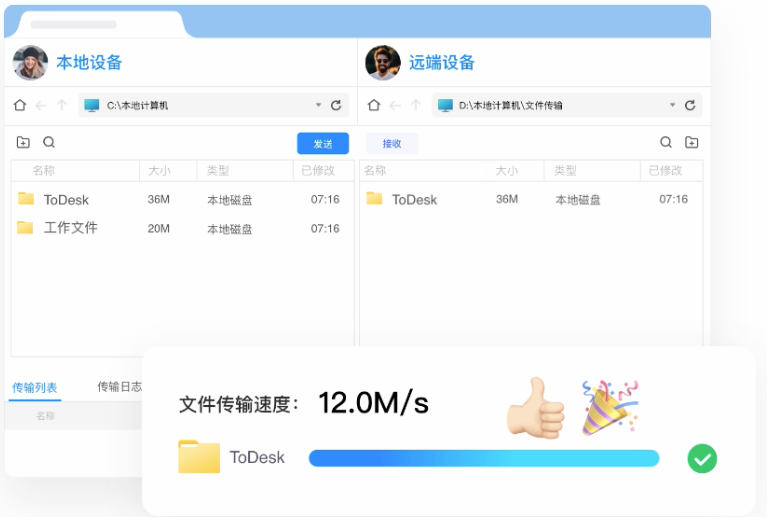The image size is (776, 518).
Task: Go up one level in remote pane
Action: point(416,105)
